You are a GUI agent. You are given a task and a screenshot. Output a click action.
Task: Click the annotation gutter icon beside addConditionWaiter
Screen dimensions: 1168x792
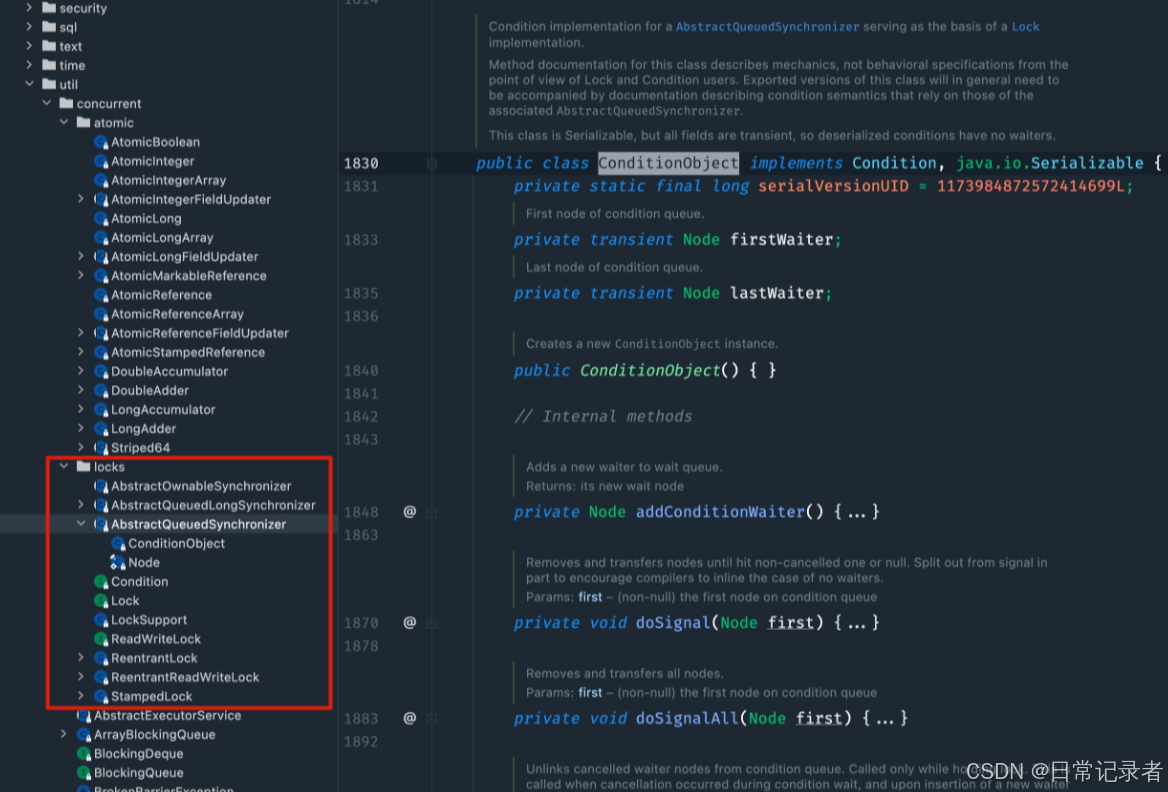coord(409,512)
